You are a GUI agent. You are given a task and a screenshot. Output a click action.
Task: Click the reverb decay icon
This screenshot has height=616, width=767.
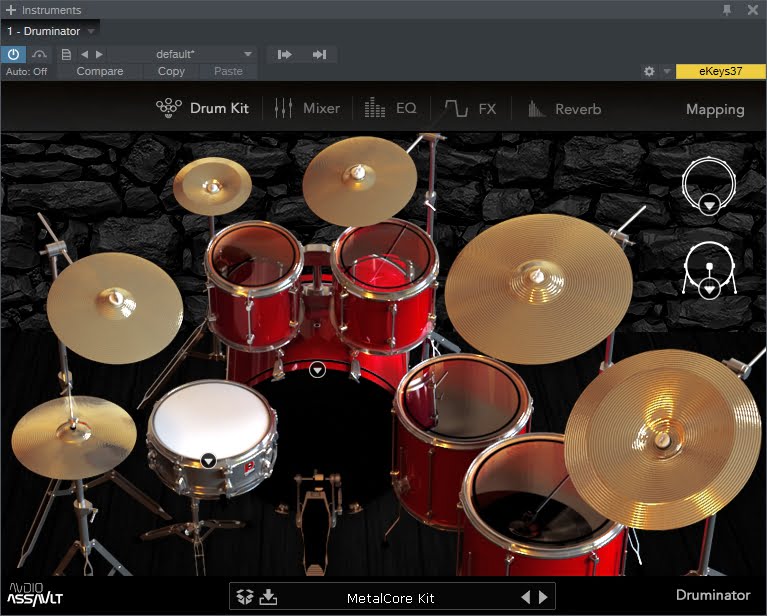coord(536,109)
